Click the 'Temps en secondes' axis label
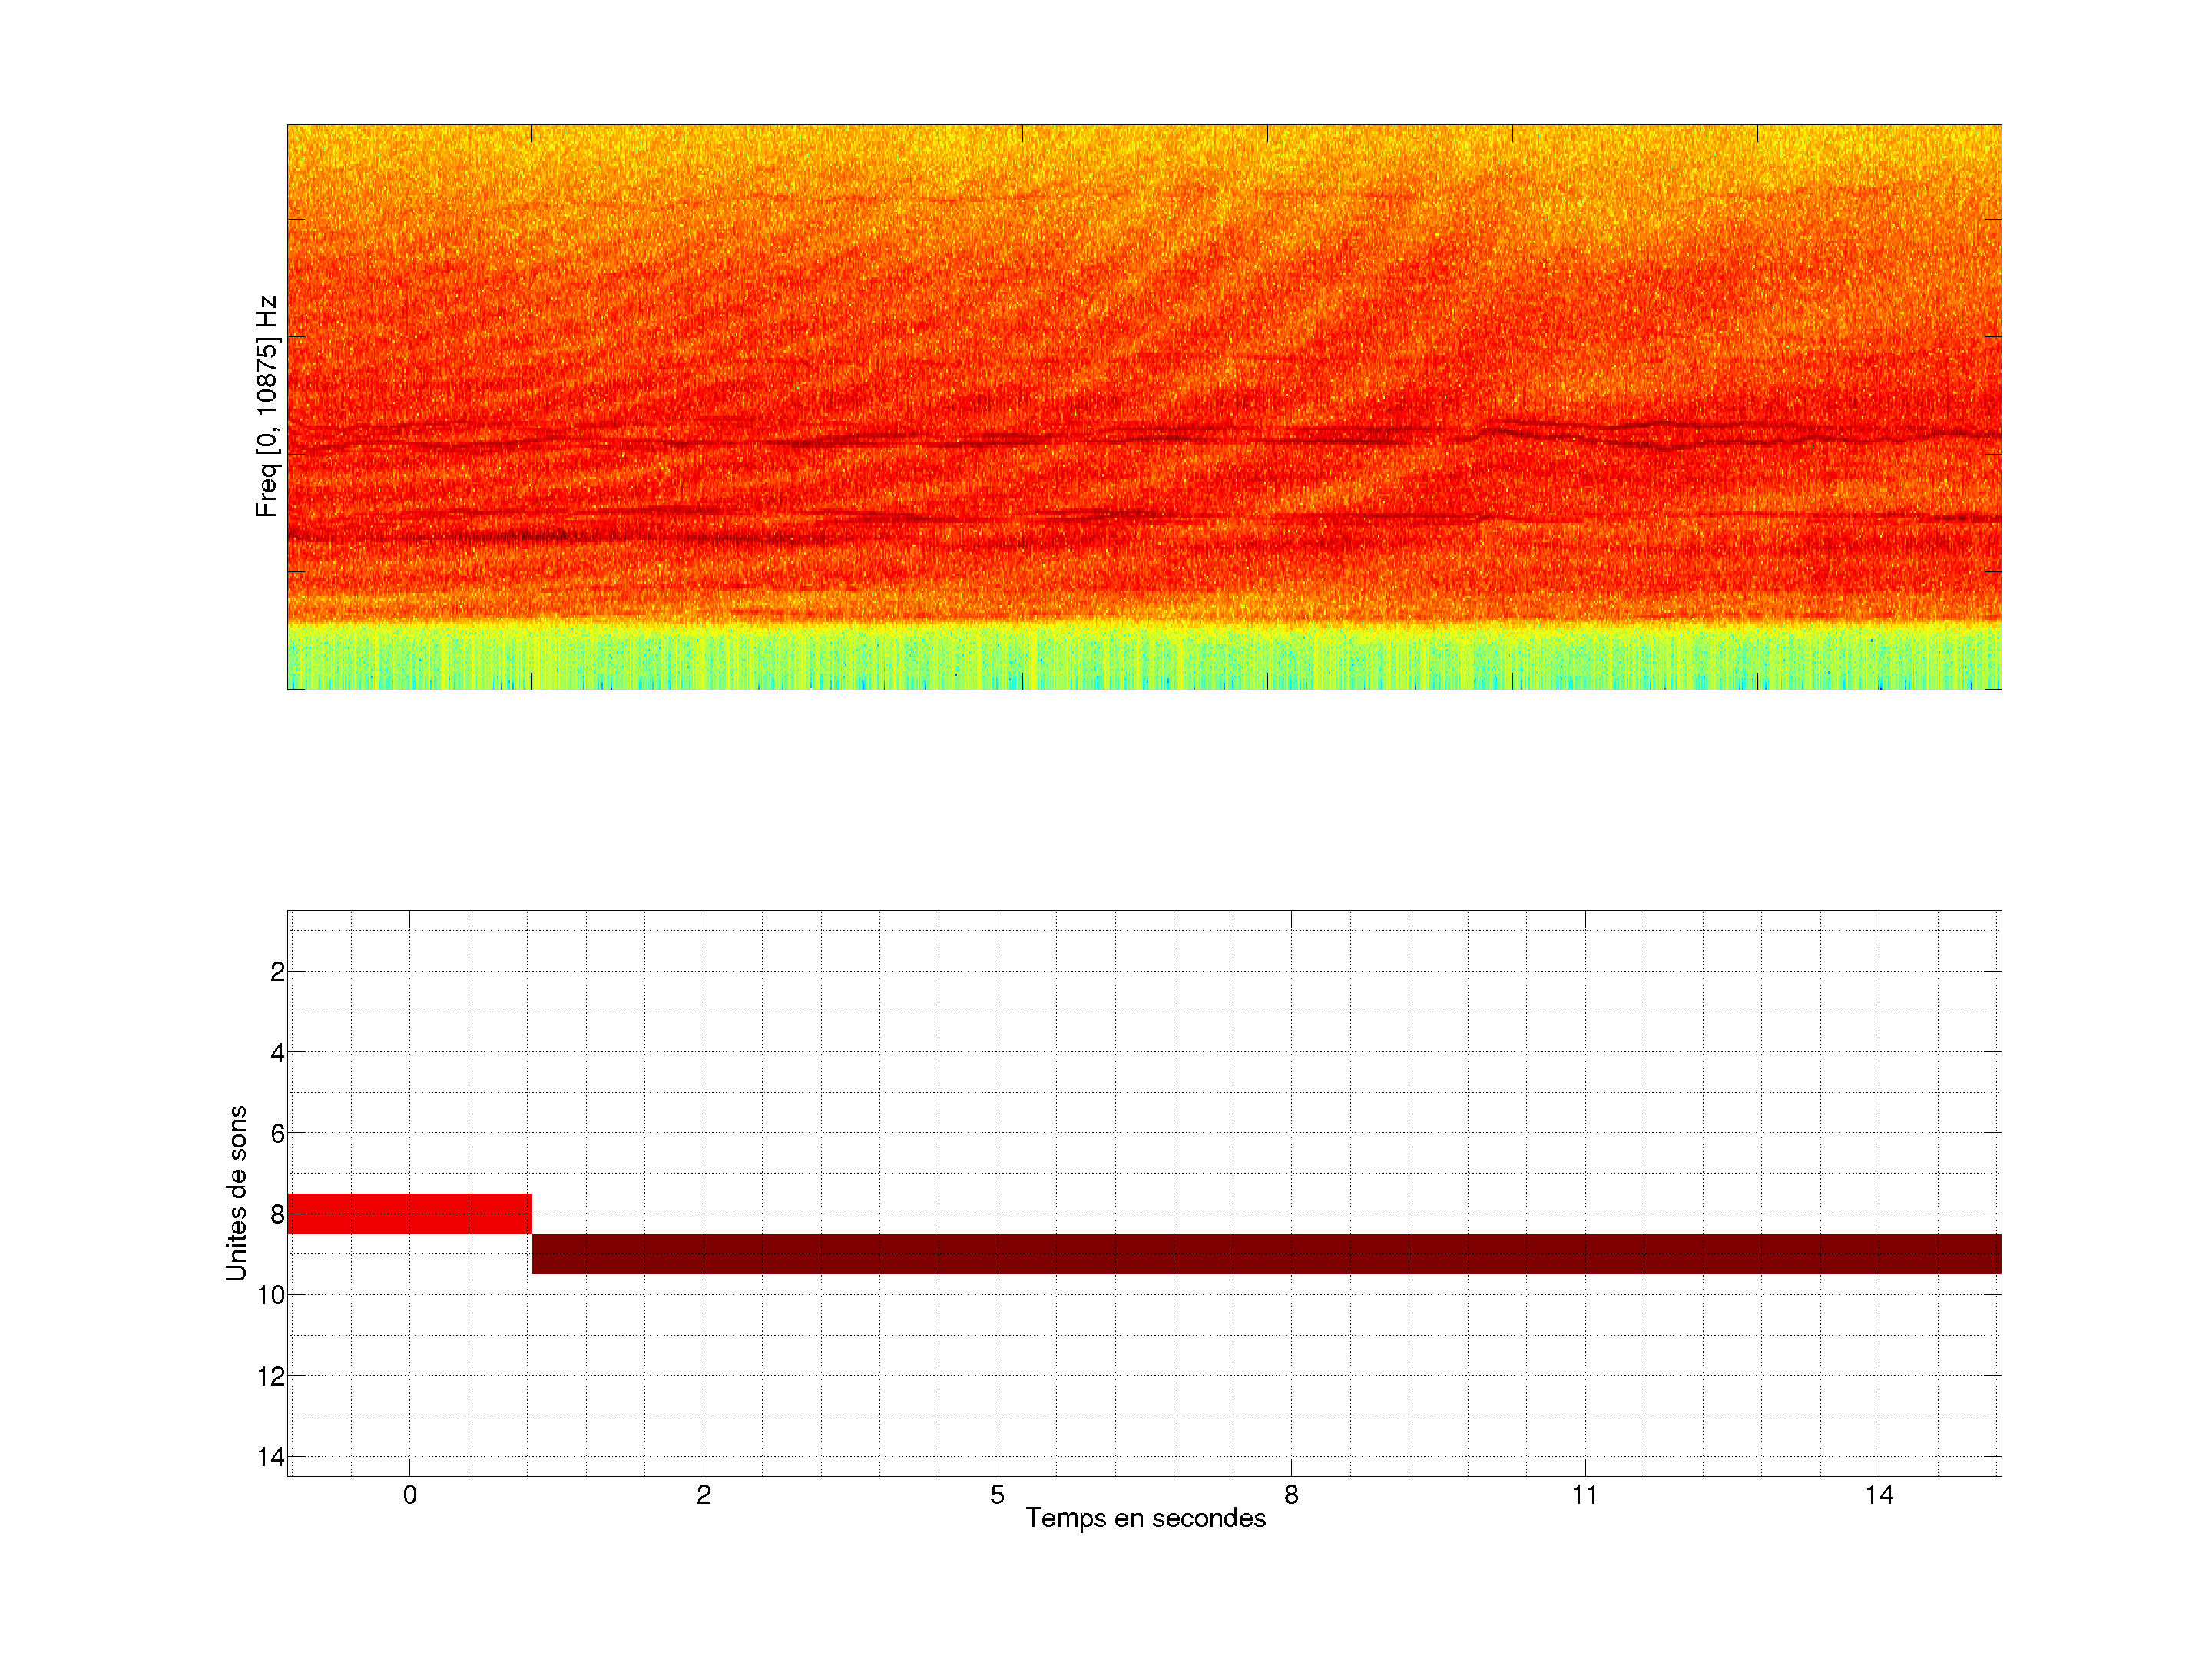The height and width of the screenshot is (1659, 2212). click(x=1145, y=1518)
